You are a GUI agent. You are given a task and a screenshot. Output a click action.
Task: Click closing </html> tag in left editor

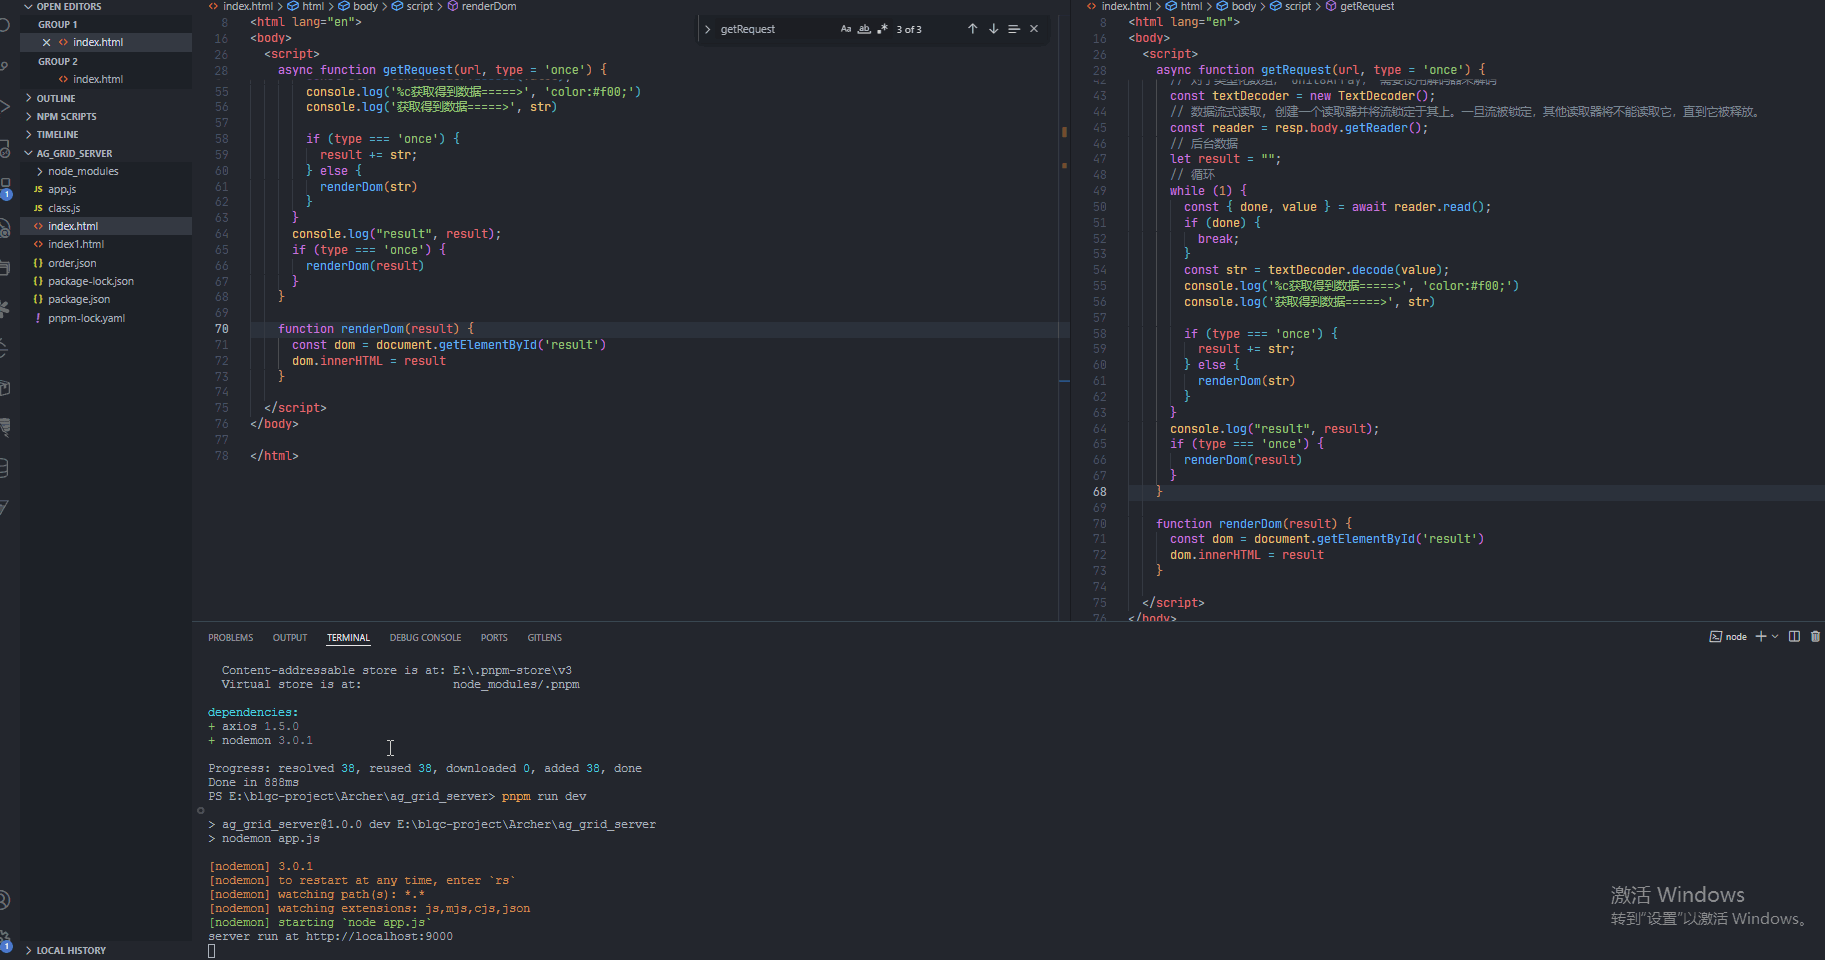coord(274,456)
